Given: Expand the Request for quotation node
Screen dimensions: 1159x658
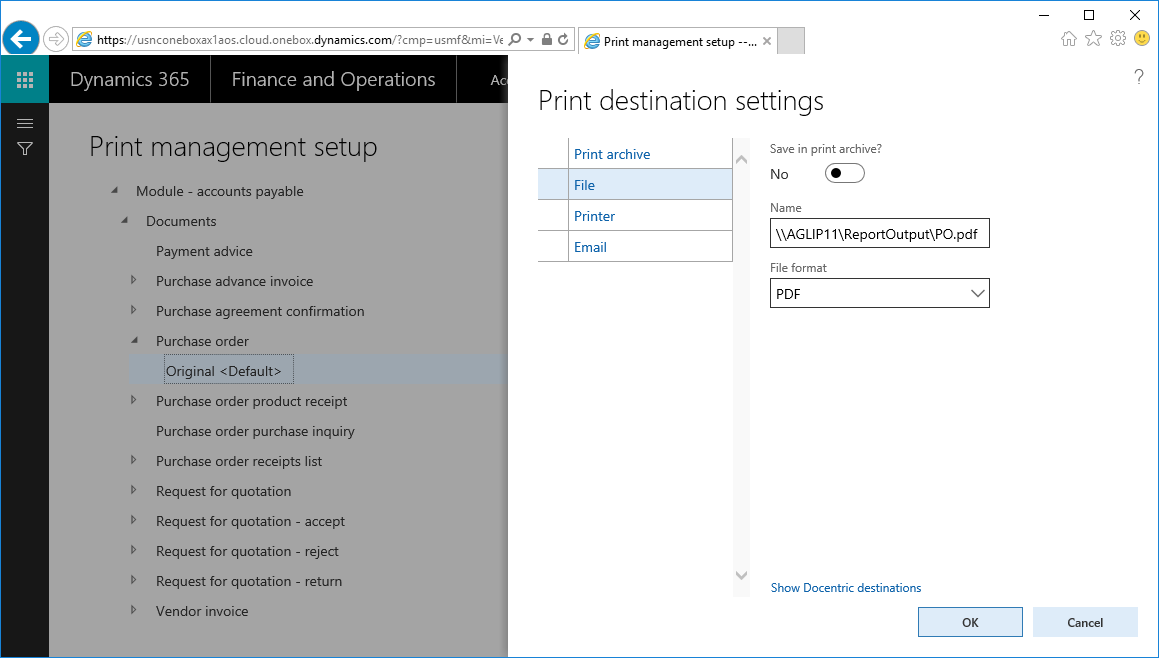Looking at the screenshot, I should point(134,490).
